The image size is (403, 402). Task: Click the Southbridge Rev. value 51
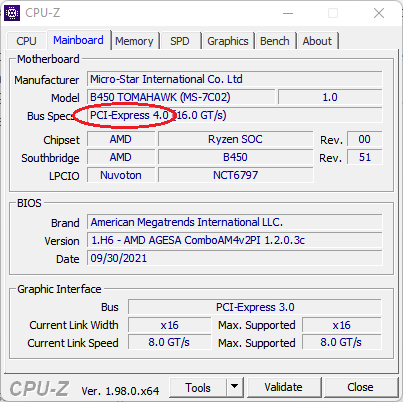click(365, 157)
